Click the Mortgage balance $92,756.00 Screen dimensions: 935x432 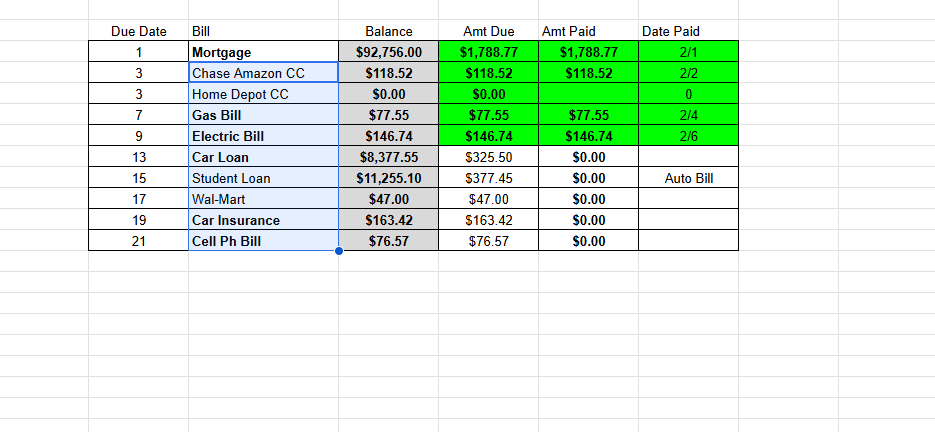(x=388, y=52)
